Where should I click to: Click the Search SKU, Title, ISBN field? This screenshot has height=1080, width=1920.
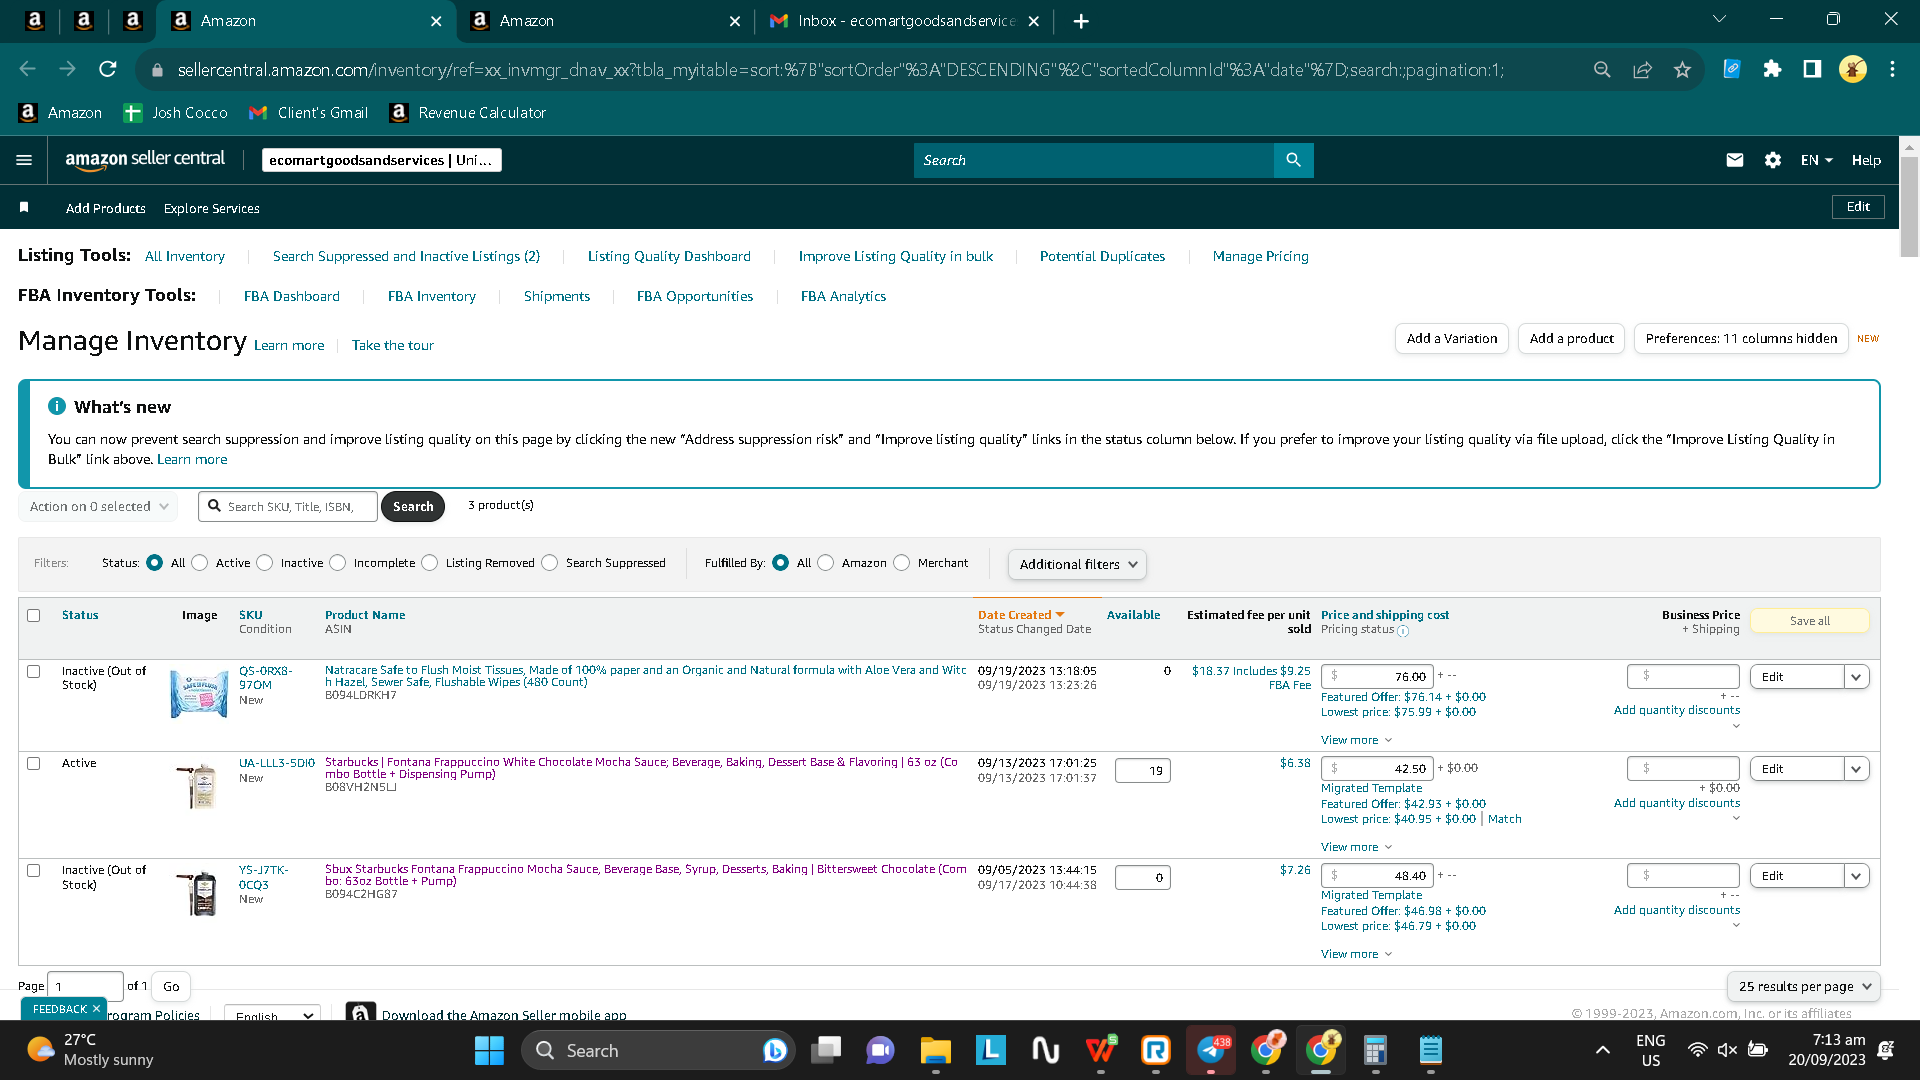click(x=288, y=507)
